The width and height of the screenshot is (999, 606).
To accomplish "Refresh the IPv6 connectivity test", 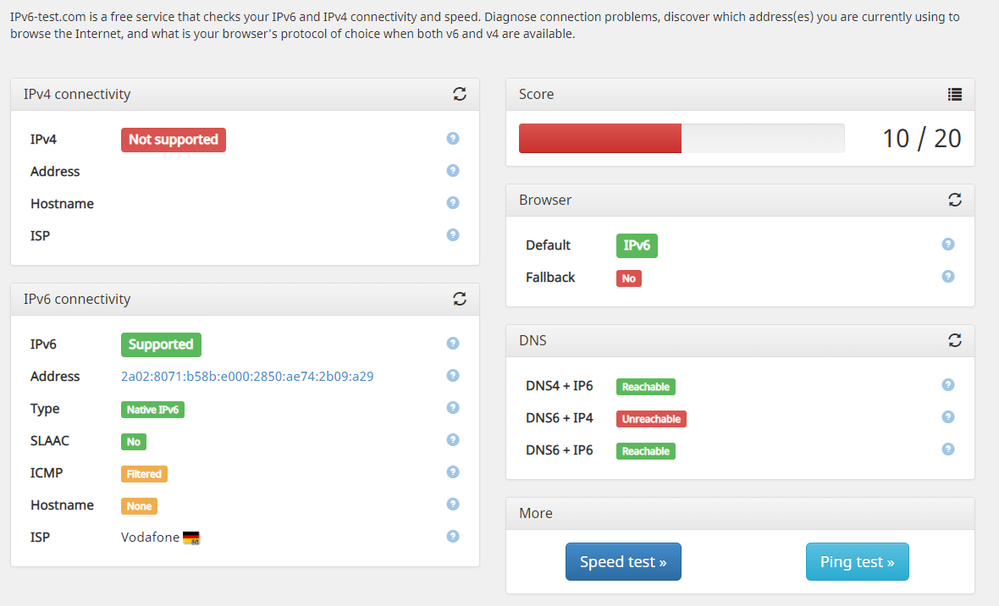I will (x=460, y=299).
